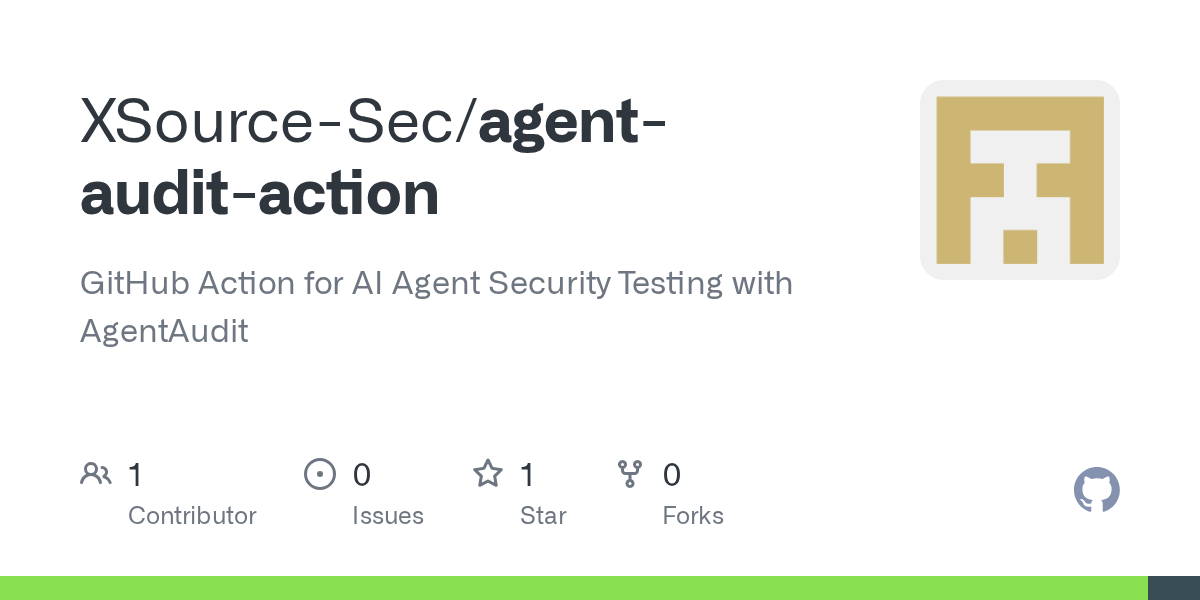Click the word AgentAudit in the description
1200x600 pixels.
tap(164, 331)
